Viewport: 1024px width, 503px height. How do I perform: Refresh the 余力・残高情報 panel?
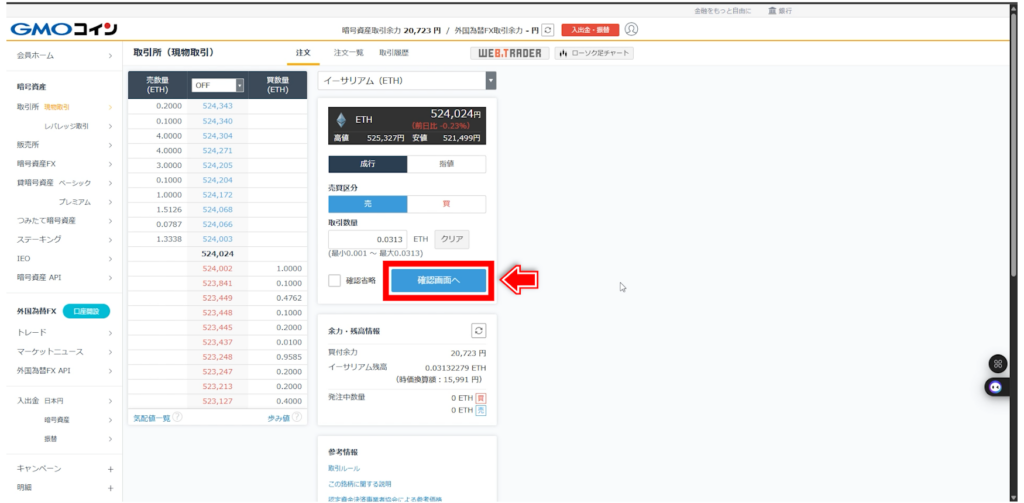click(478, 330)
